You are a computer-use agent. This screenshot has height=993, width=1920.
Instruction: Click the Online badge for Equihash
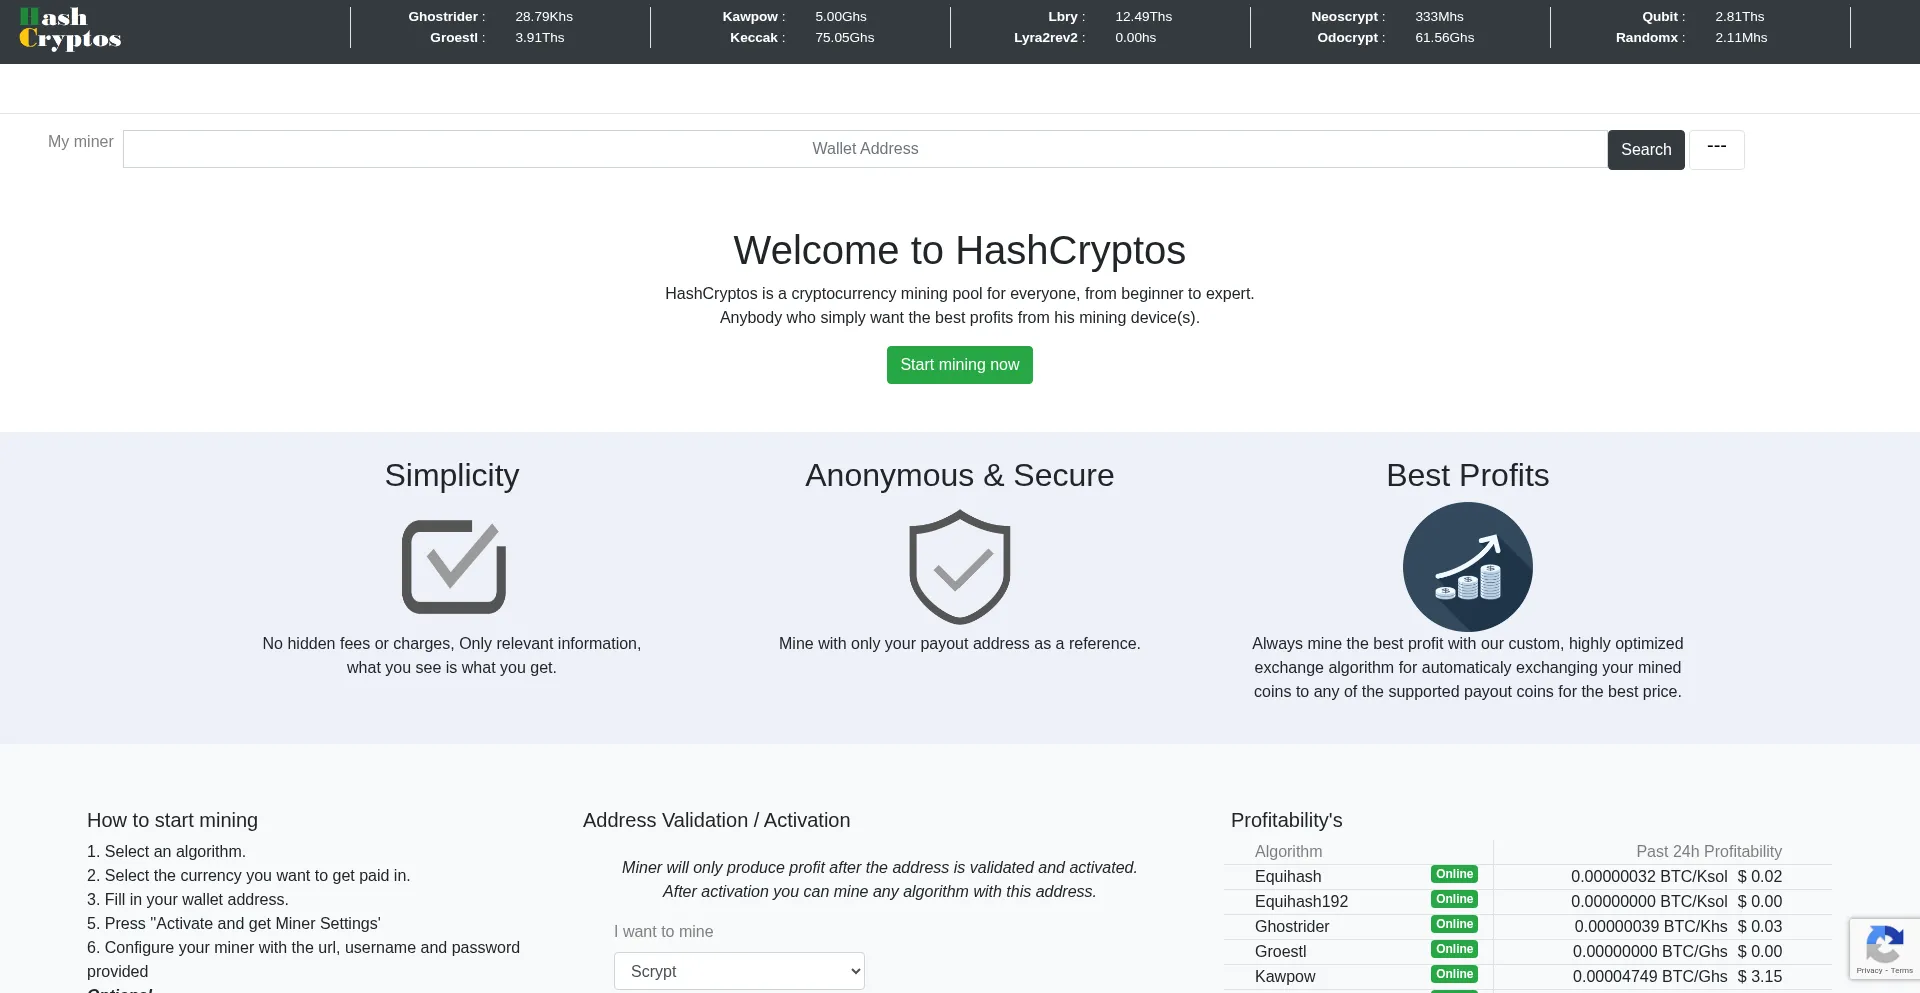pyautogui.click(x=1454, y=874)
